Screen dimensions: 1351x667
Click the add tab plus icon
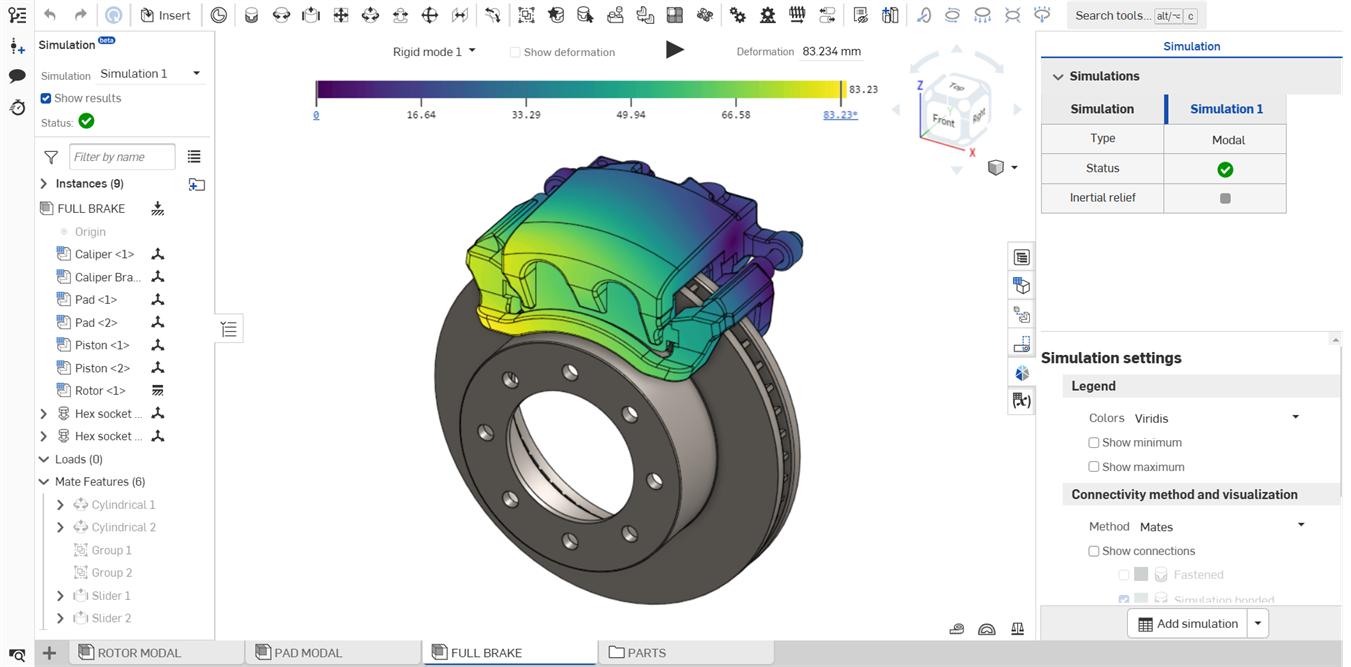click(49, 653)
